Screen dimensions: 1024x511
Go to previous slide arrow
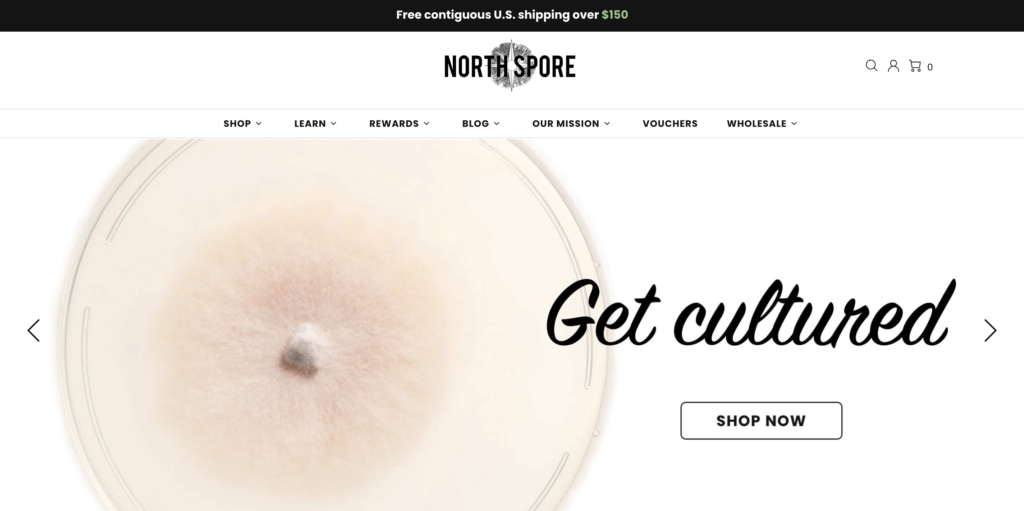[x=33, y=331]
